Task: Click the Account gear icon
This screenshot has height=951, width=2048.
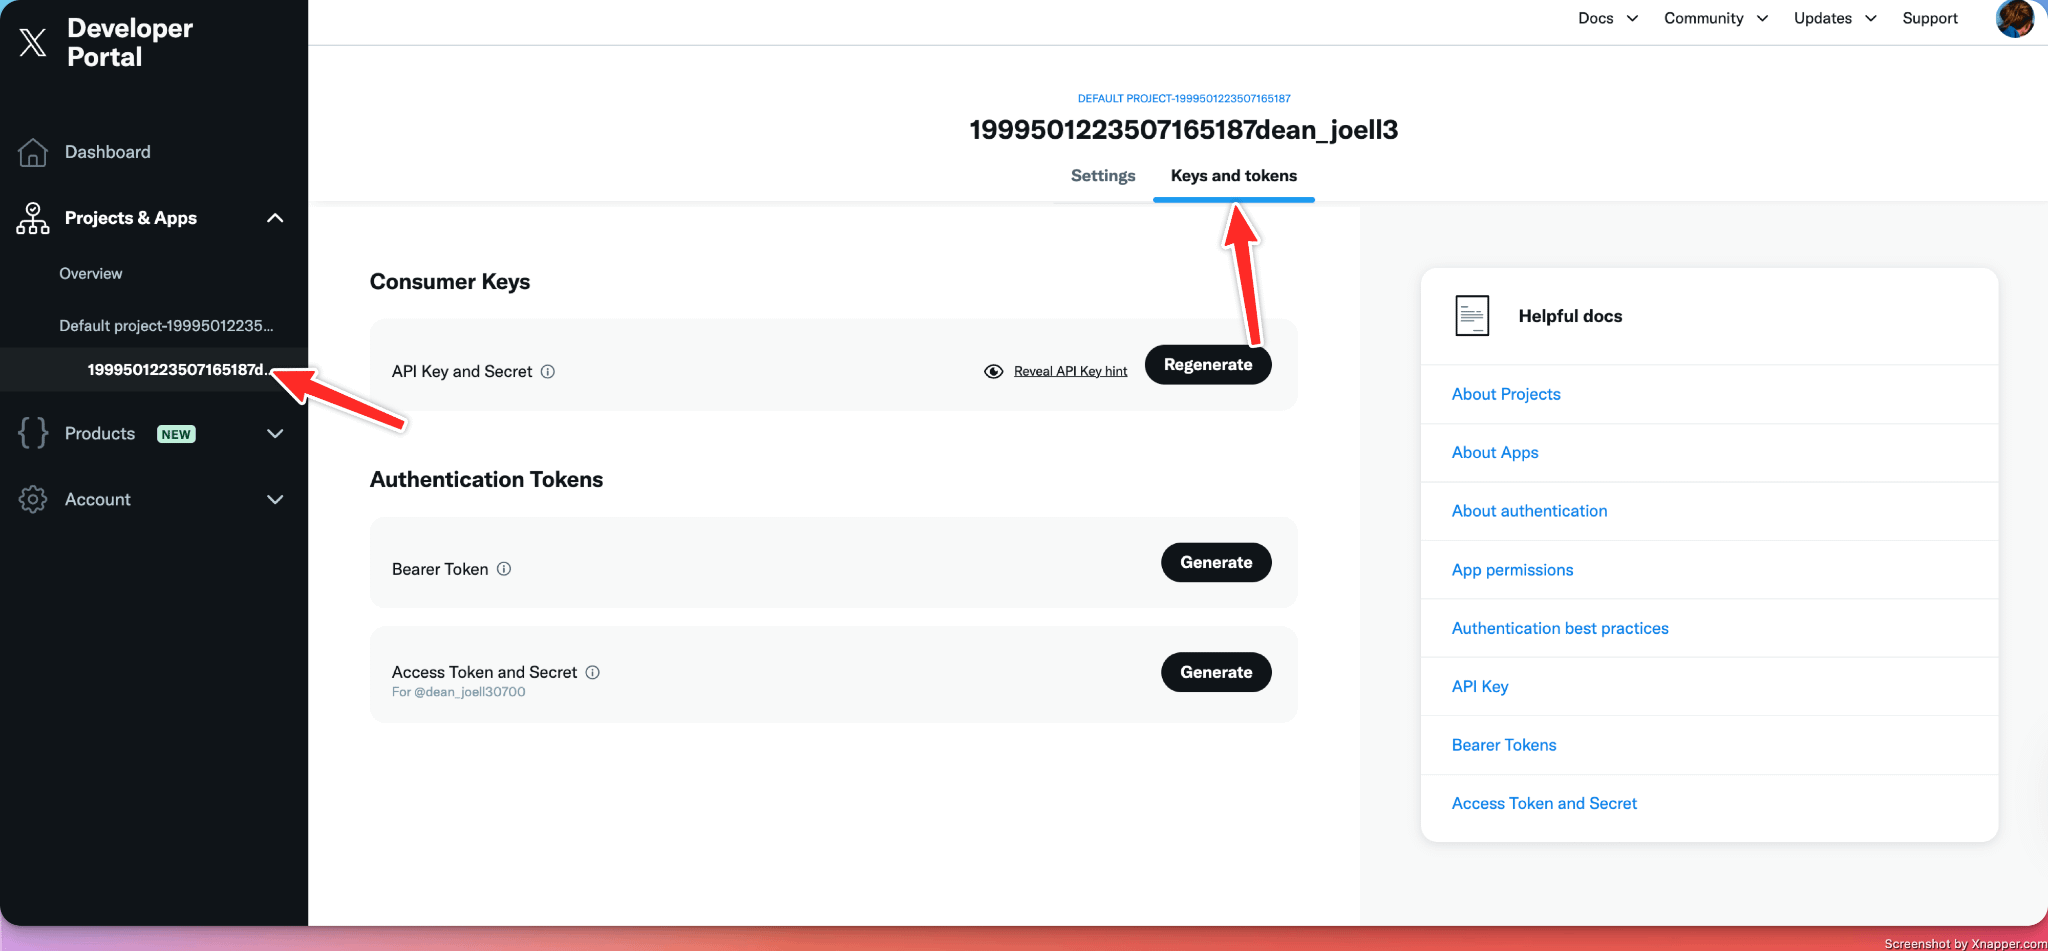Action: [33, 499]
